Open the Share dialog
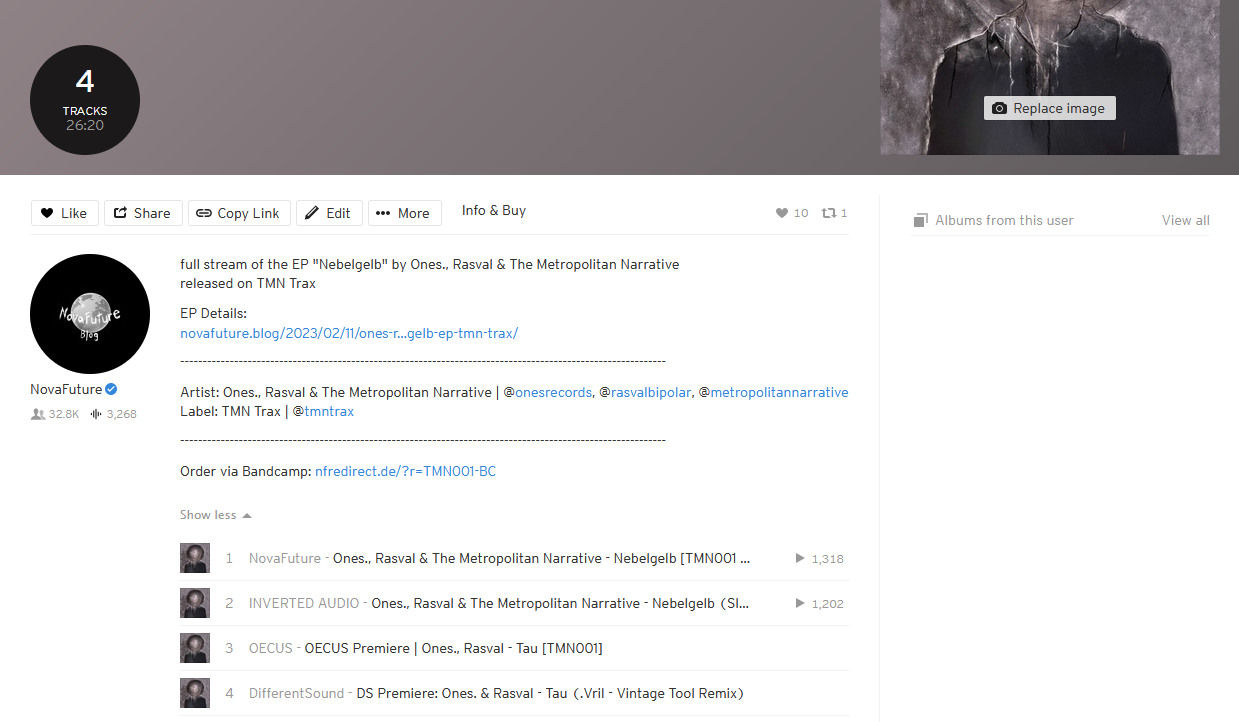This screenshot has height=722, width=1239. point(143,212)
